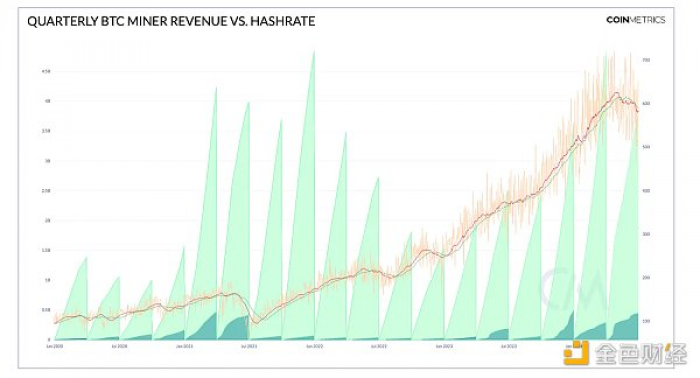Screen dimensions: 700x378
Task: Click the '200' right axis label
Action: point(646,278)
